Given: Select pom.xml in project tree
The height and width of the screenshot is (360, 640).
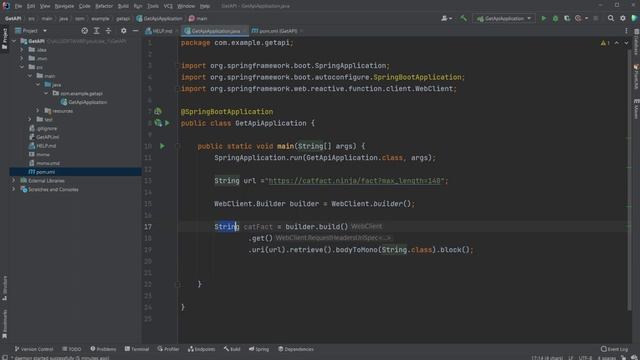Looking at the screenshot, I should (x=42, y=172).
